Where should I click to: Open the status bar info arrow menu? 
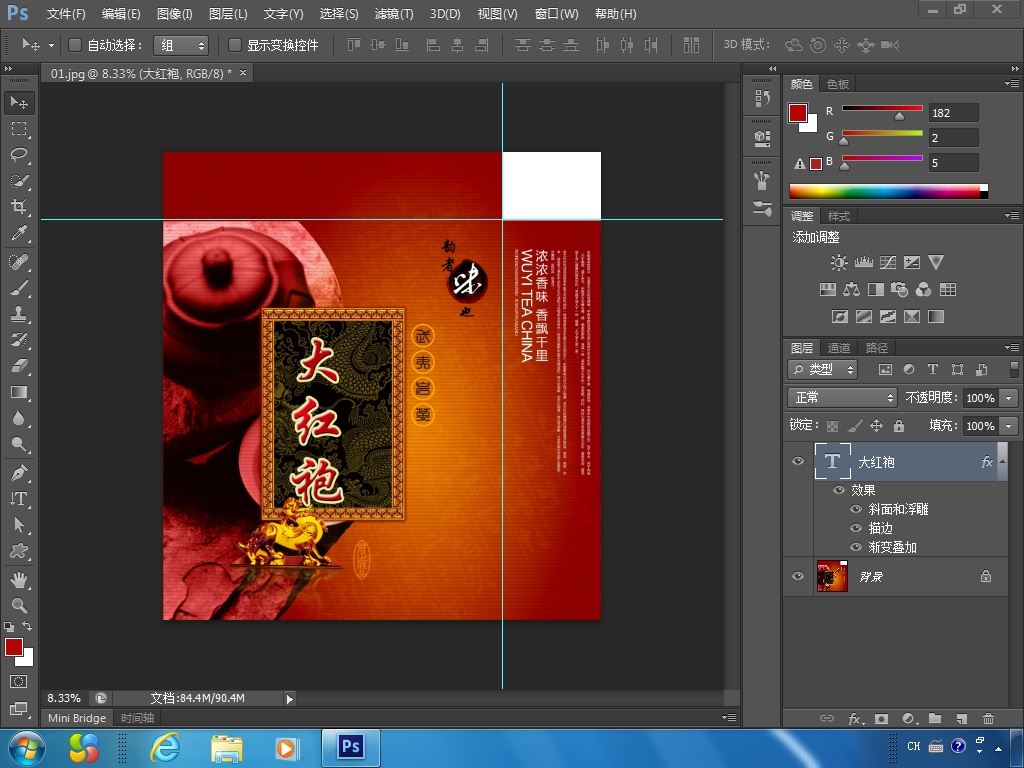[289, 699]
